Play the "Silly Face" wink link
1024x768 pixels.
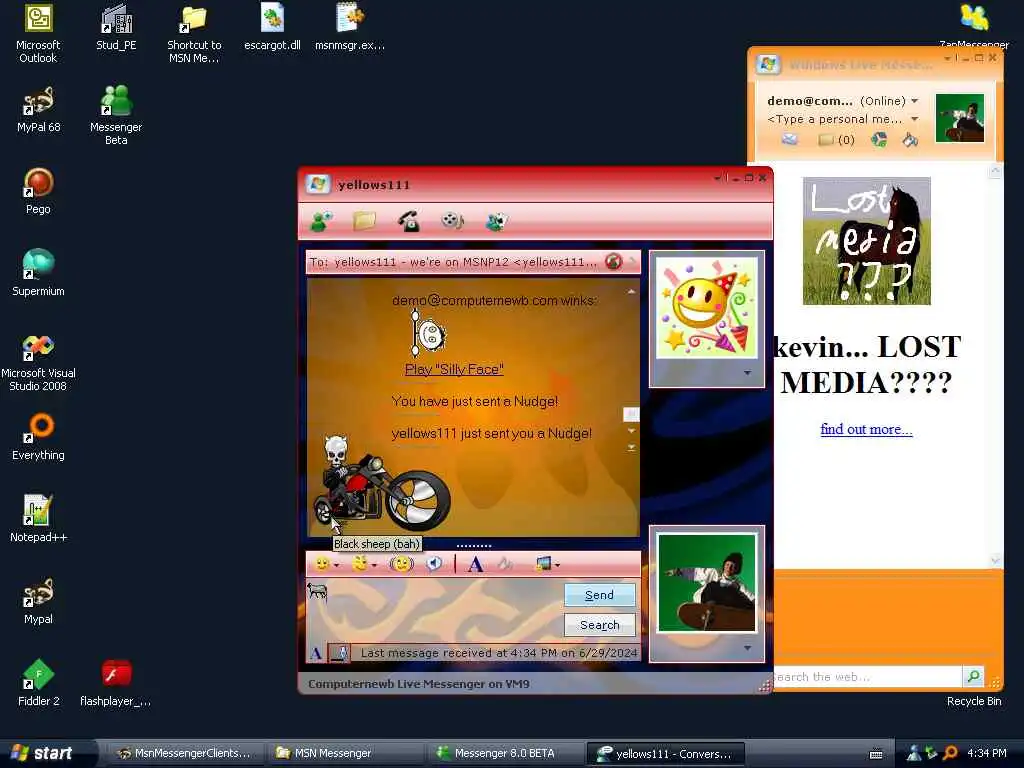(x=454, y=369)
